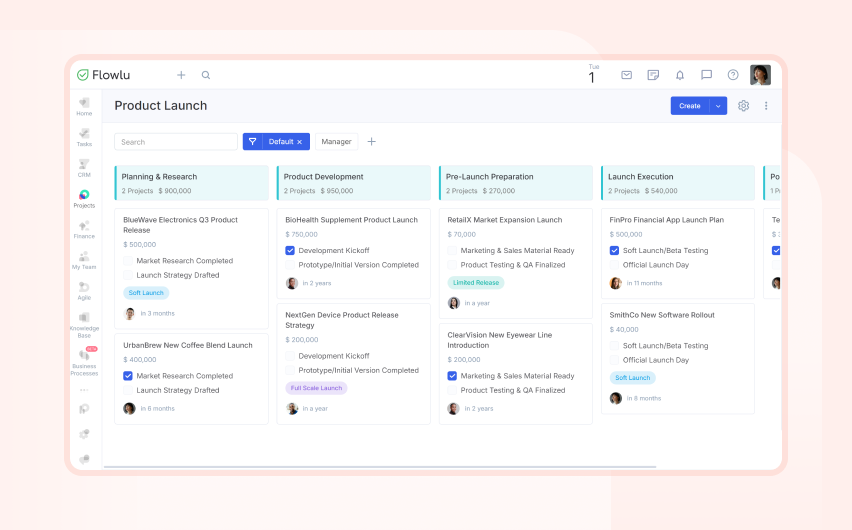Open Projects in the sidebar
Image resolution: width=852 pixels, height=530 pixels.
[84, 199]
